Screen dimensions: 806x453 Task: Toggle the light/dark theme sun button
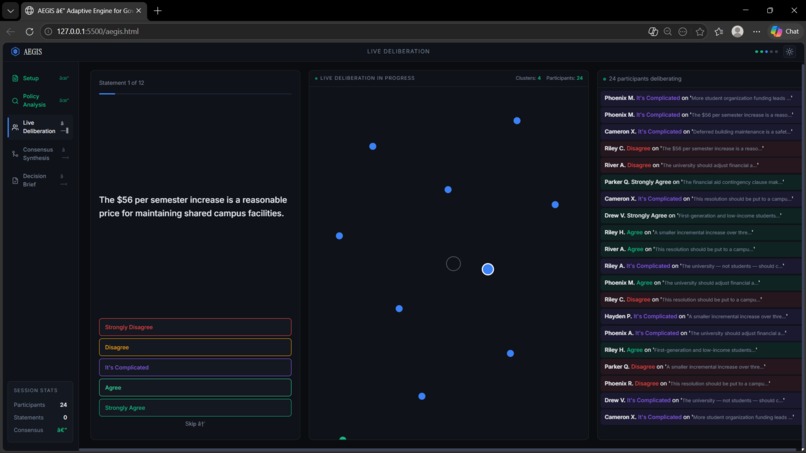coord(790,51)
